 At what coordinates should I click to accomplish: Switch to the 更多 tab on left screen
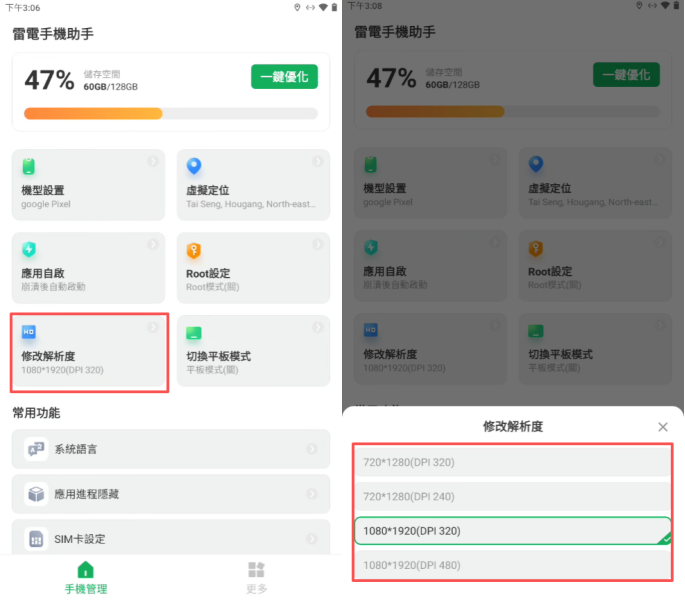coord(256,577)
